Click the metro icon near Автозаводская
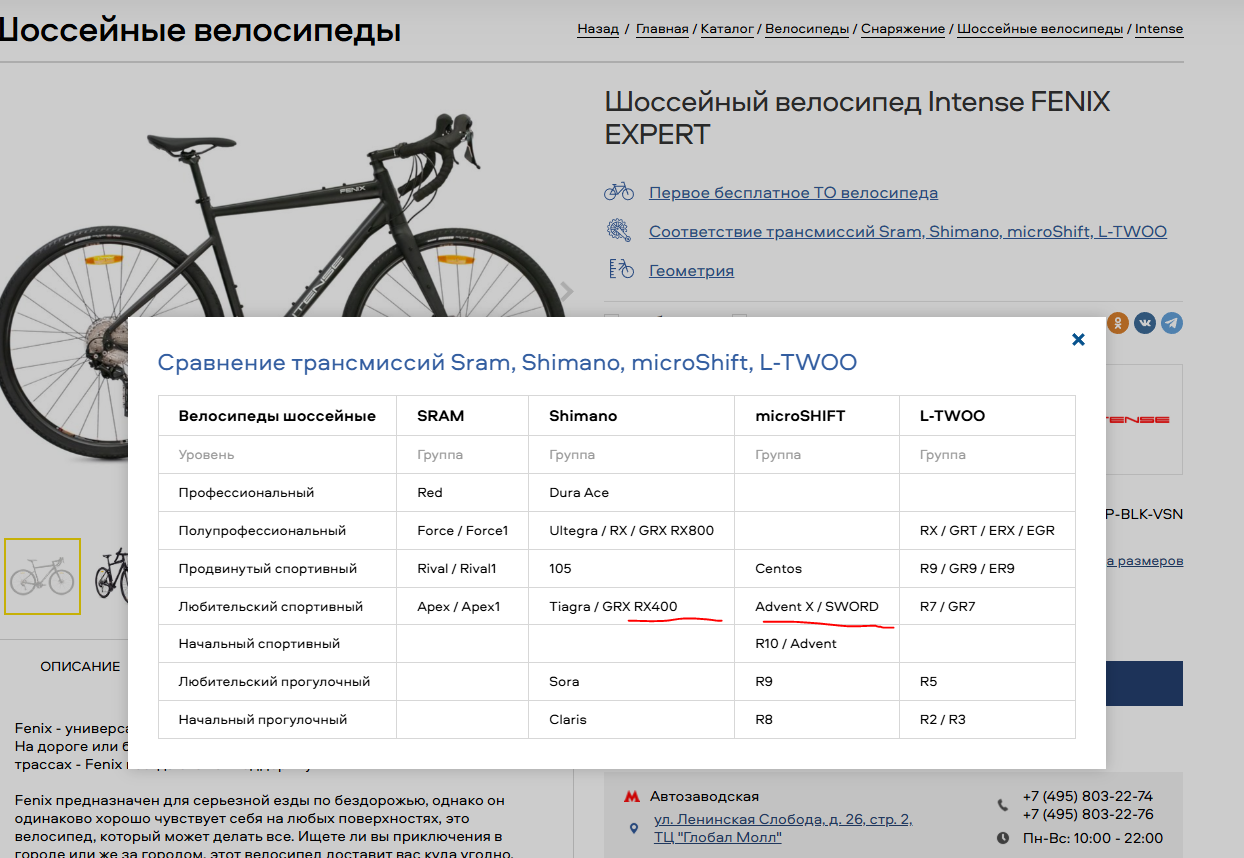The width and height of the screenshot is (1244, 858). (x=631, y=797)
